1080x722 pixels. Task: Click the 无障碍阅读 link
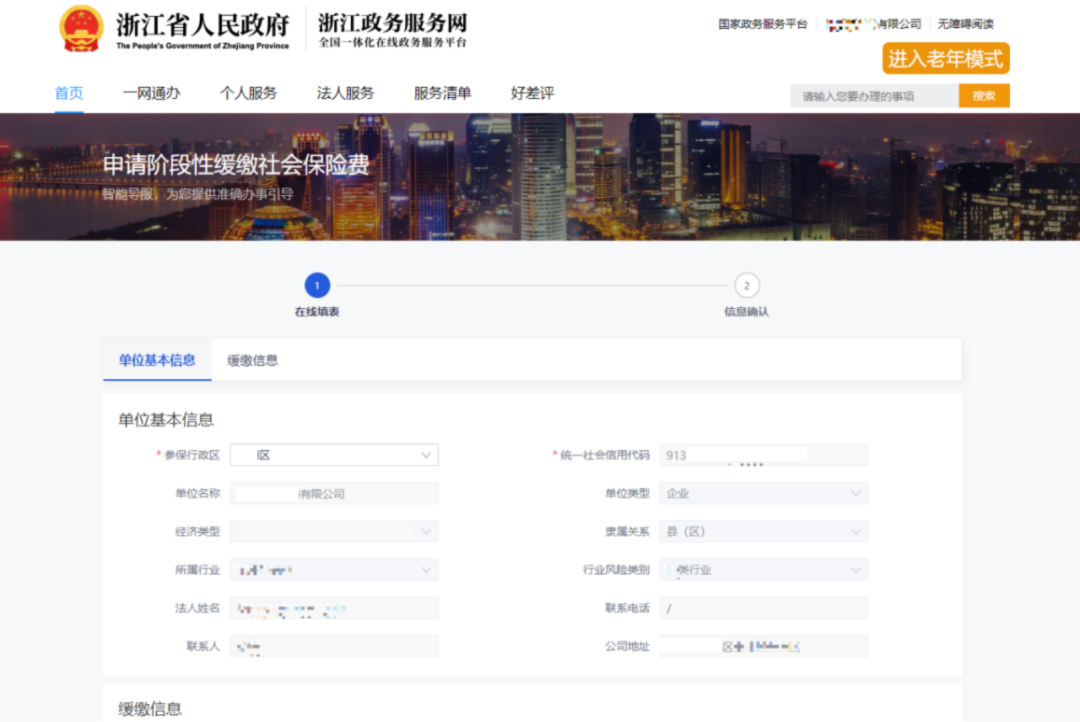[x=966, y=24]
